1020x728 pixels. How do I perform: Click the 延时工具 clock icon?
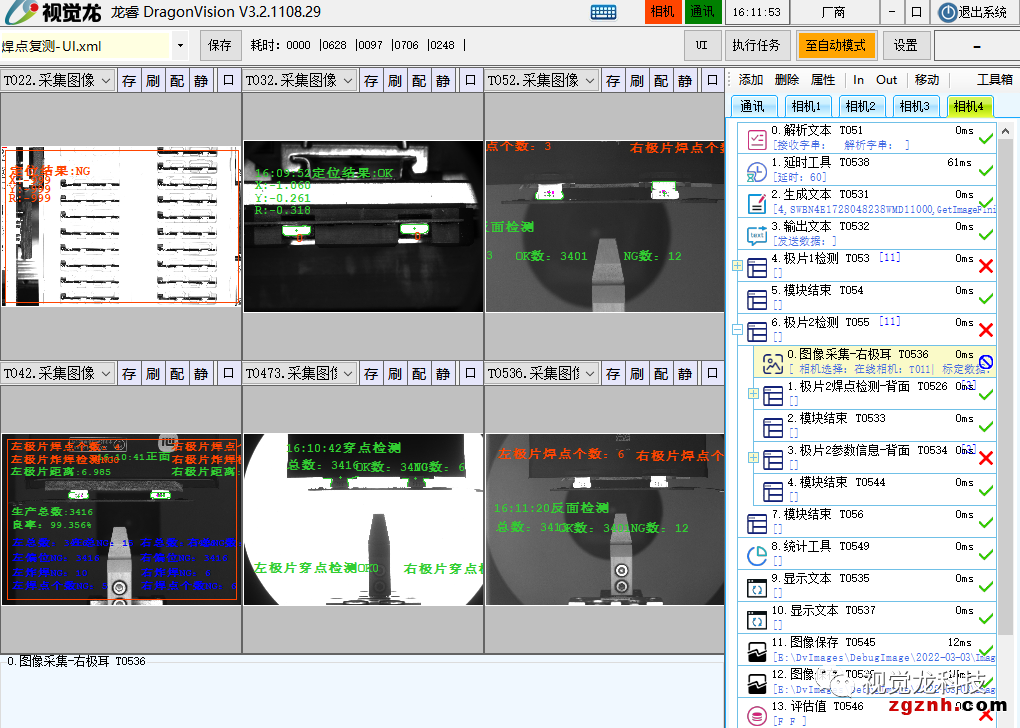(756, 170)
